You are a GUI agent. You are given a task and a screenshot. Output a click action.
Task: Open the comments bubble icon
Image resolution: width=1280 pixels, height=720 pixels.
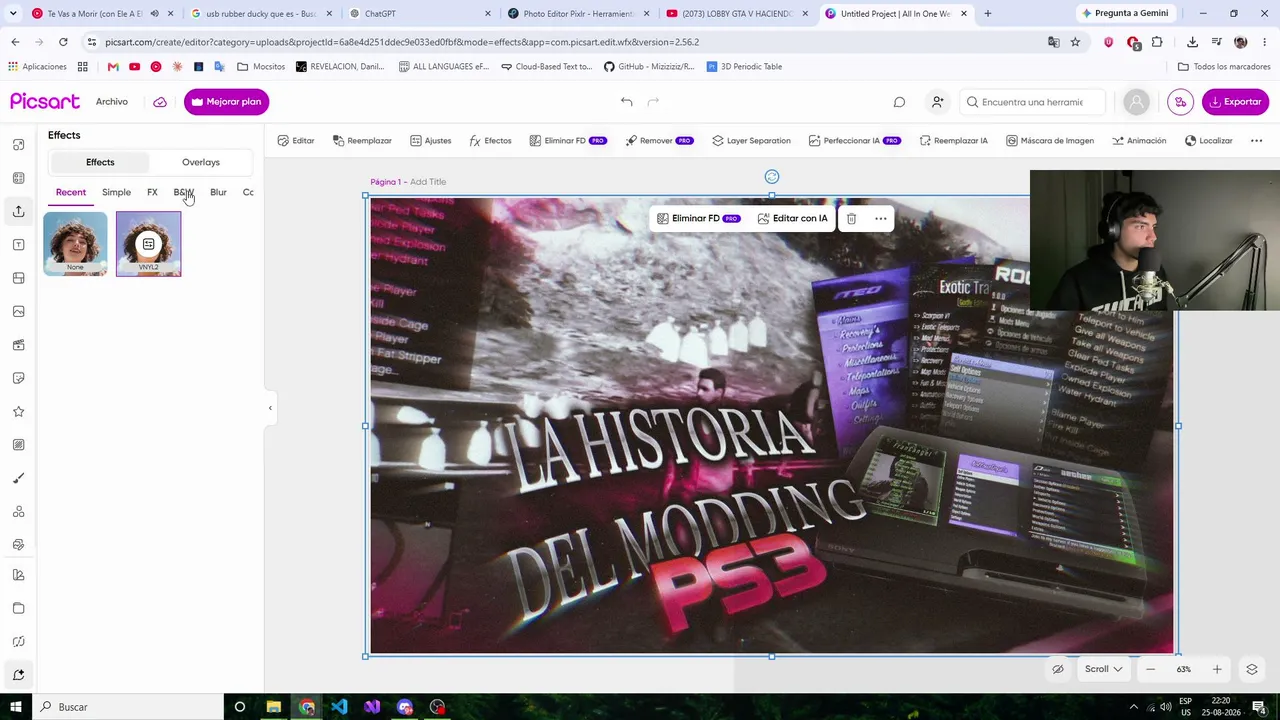[899, 102]
